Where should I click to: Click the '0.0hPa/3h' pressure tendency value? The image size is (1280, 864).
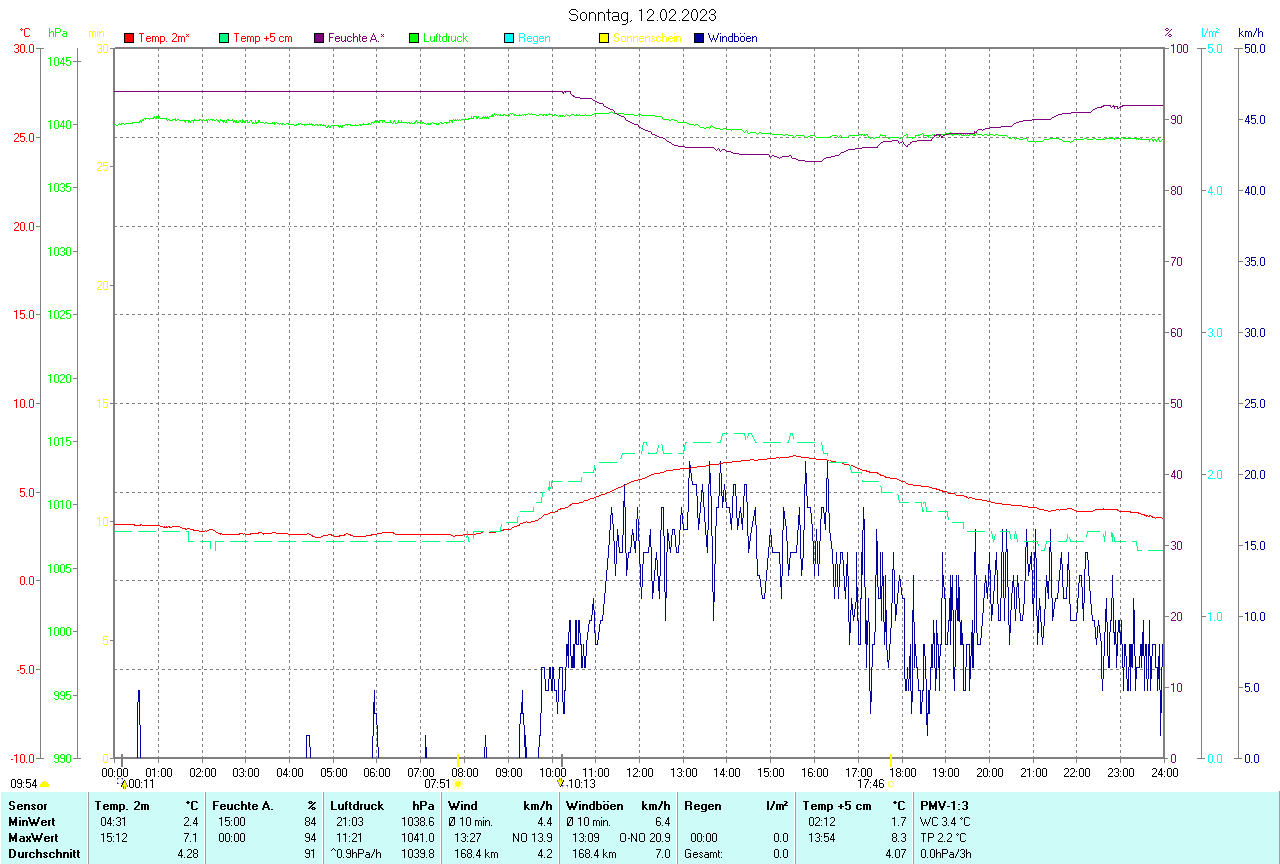946,854
